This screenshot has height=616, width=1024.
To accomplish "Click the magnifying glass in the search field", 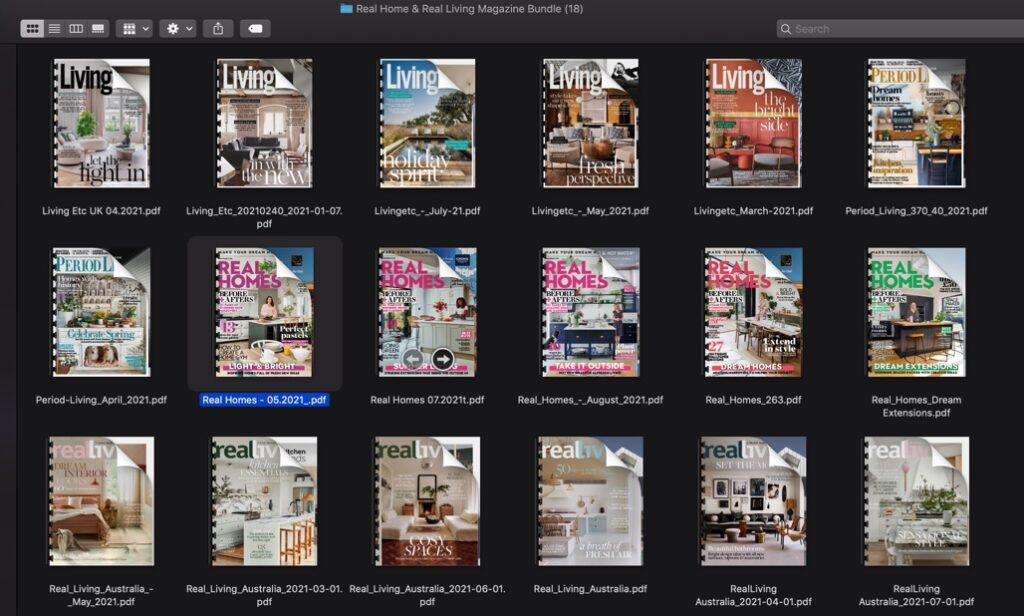I will (786, 29).
